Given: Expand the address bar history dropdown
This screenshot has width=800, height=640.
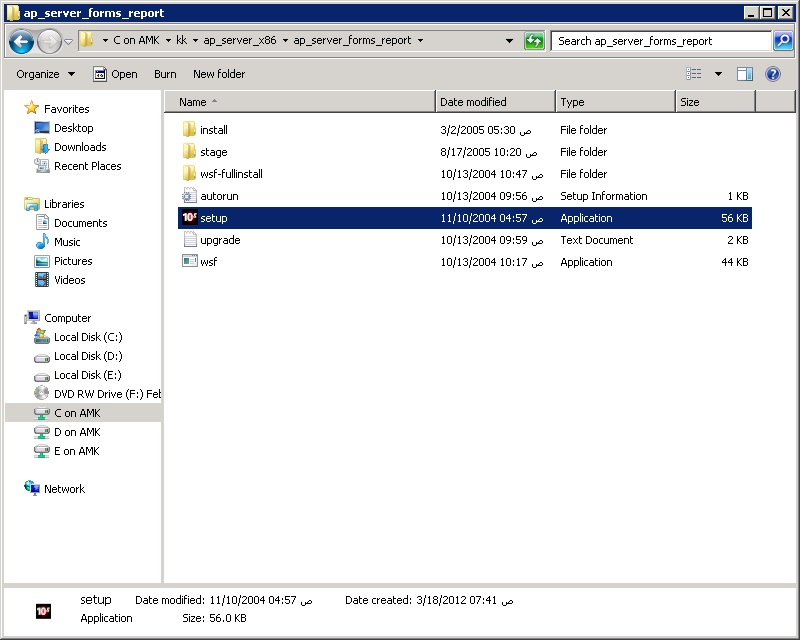Looking at the screenshot, I should click(x=510, y=41).
